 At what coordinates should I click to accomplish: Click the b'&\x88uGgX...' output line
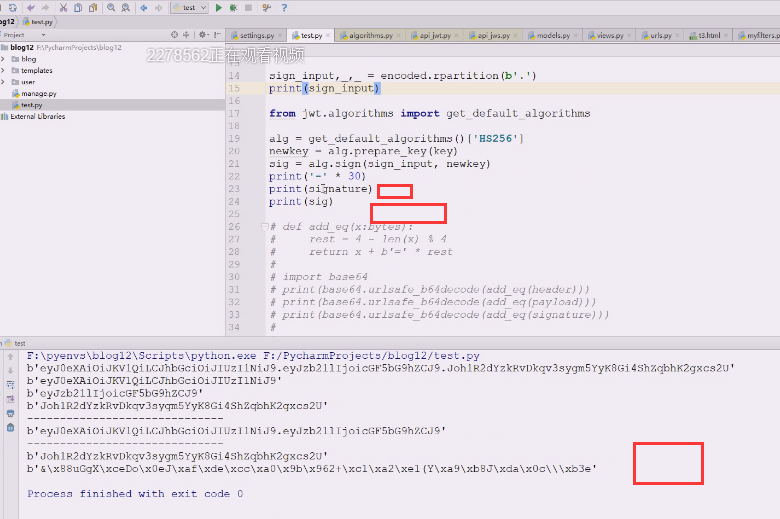pyautogui.click(x=312, y=469)
